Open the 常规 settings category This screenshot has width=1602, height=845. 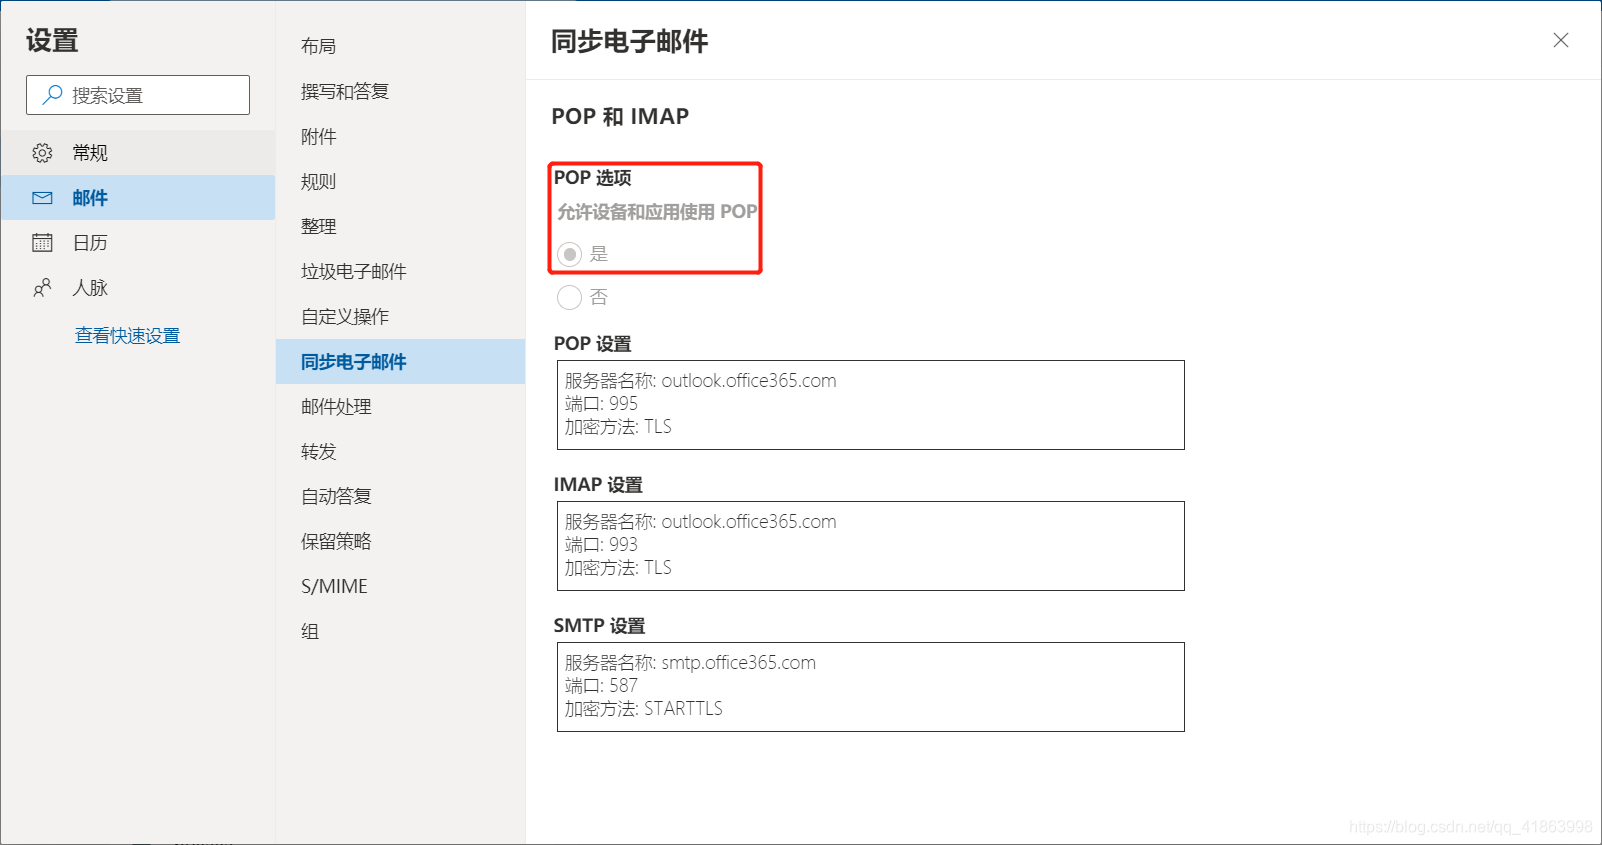[138, 153]
